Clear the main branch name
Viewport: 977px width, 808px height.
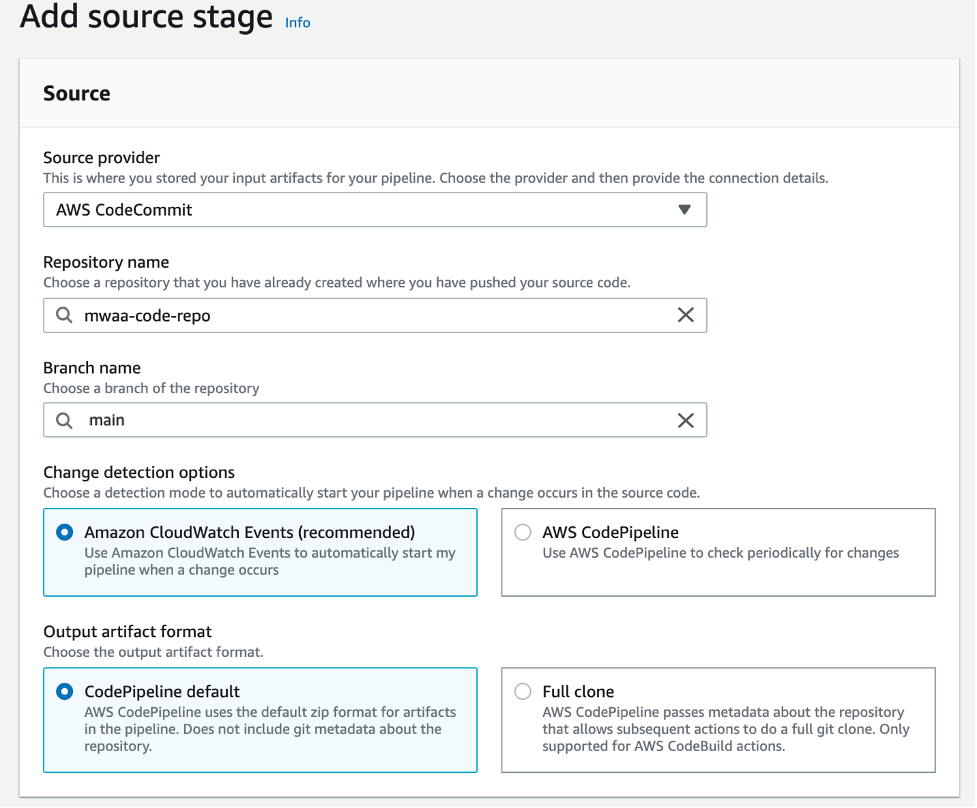[686, 420]
